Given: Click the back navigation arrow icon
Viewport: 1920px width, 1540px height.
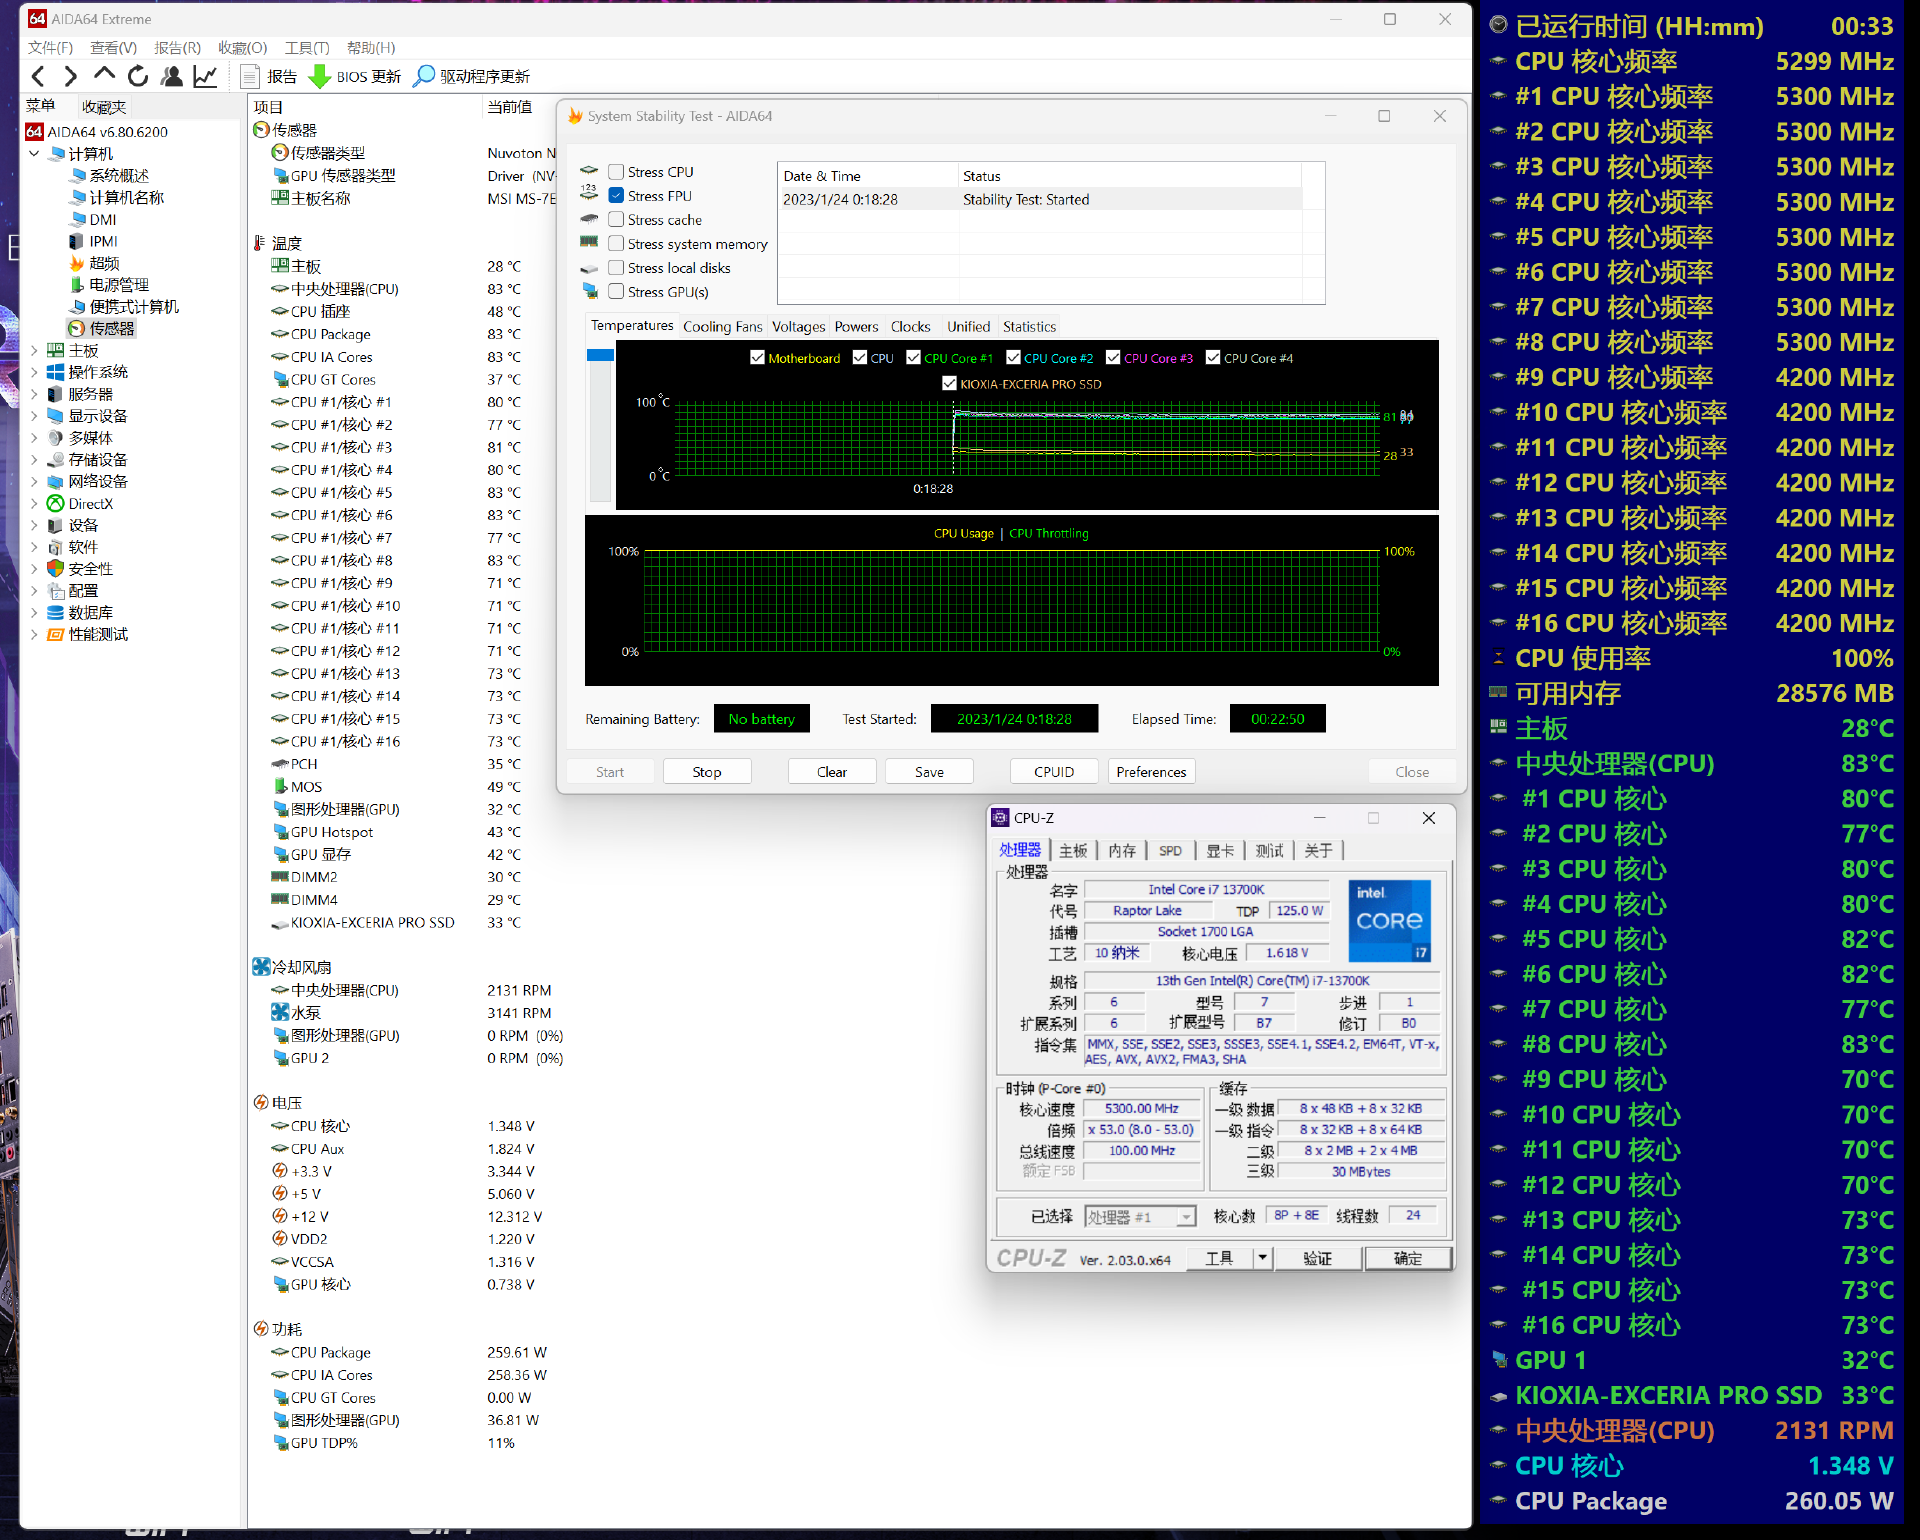Looking at the screenshot, I should click(x=38, y=76).
